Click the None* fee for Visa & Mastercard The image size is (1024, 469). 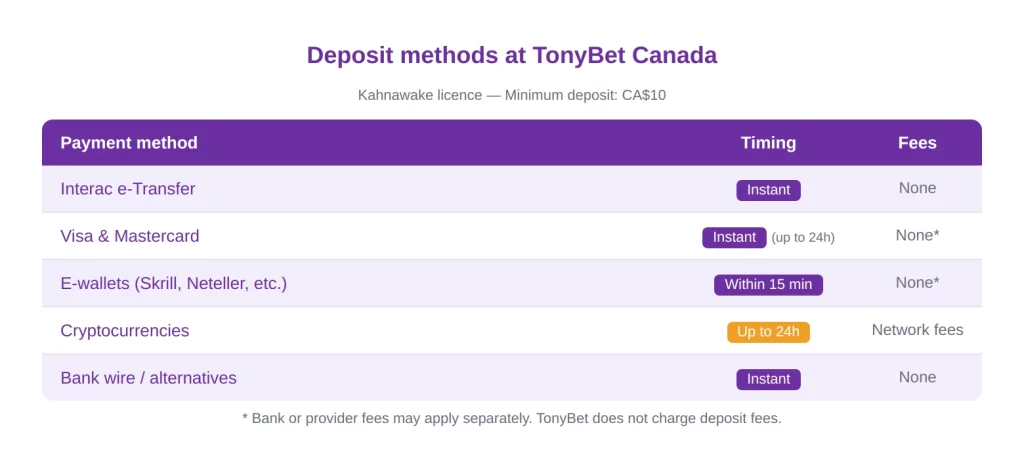pyautogui.click(x=917, y=235)
